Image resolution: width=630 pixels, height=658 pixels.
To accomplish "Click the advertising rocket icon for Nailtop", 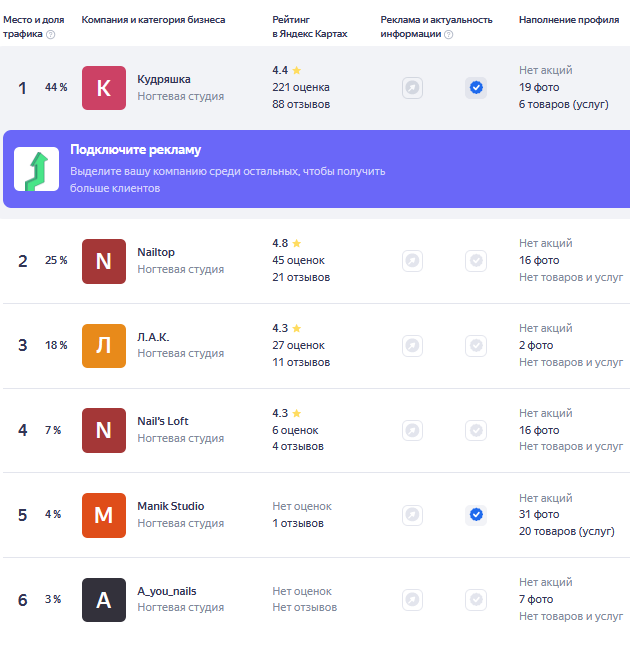I will click(x=412, y=261).
